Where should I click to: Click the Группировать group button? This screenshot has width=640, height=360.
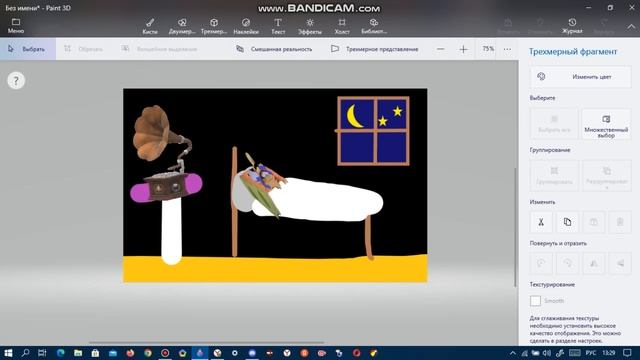point(554,176)
